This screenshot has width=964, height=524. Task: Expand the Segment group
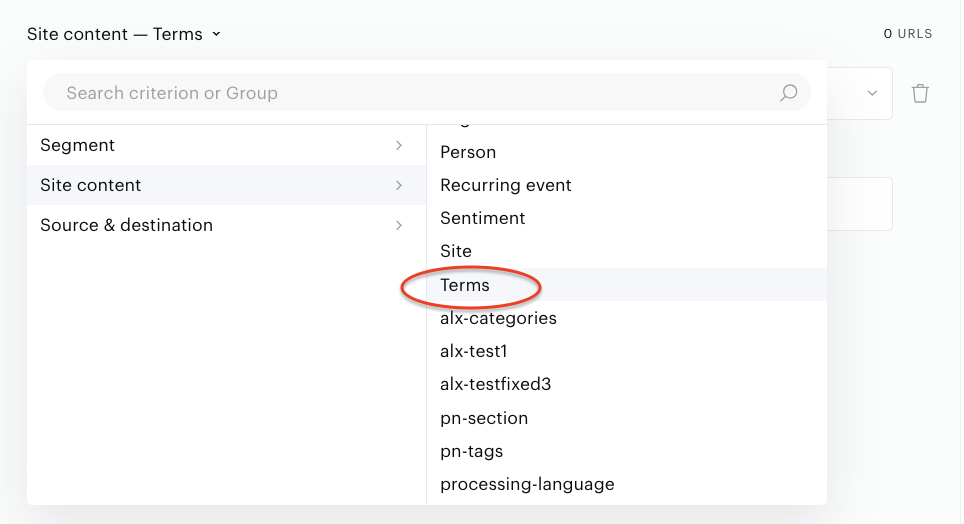click(226, 145)
